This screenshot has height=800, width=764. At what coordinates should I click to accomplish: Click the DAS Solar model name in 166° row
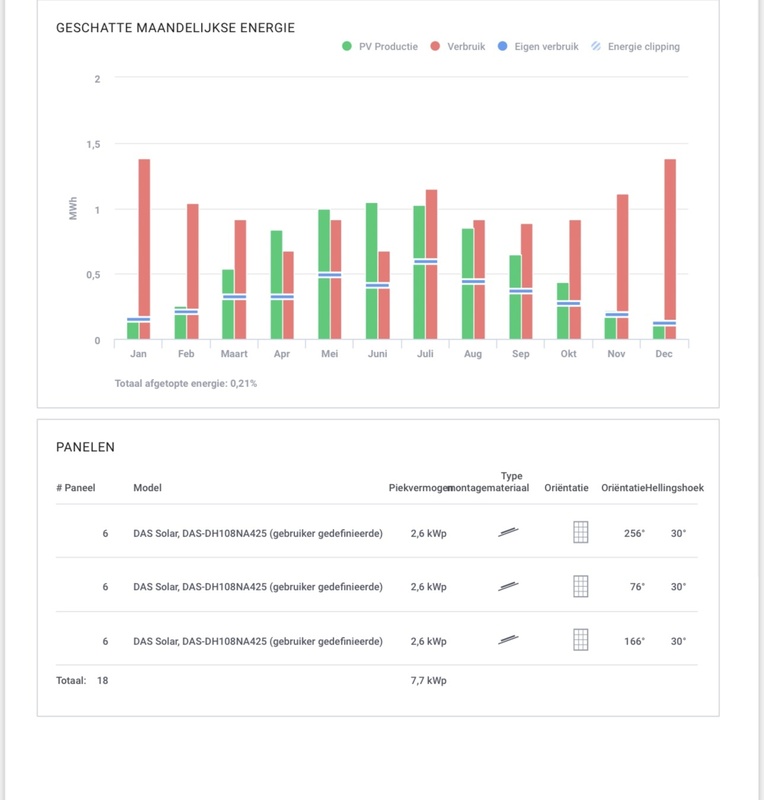coord(258,641)
